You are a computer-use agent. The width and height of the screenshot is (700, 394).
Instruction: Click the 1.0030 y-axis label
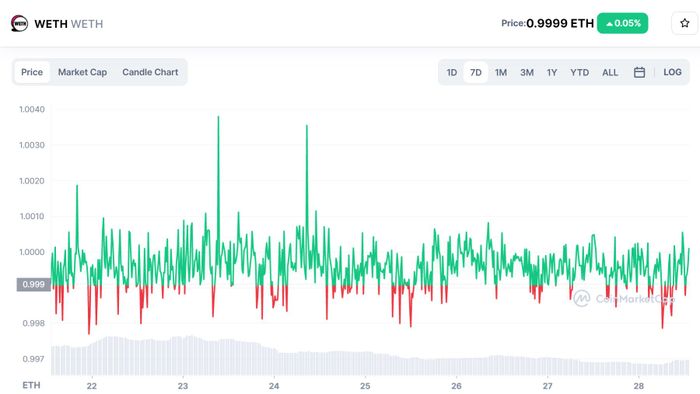click(32, 145)
